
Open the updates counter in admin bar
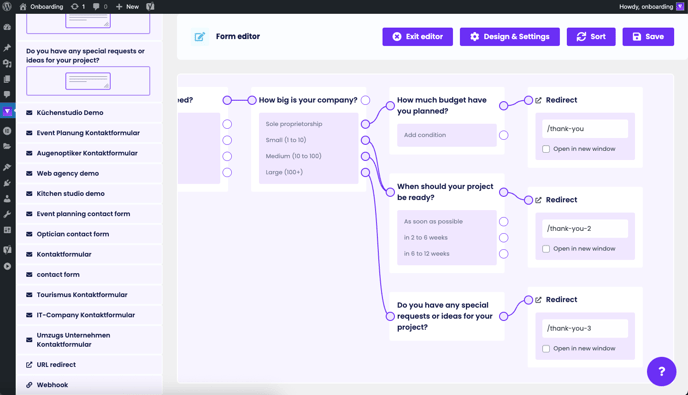pyautogui.click(x=78, y=7)
